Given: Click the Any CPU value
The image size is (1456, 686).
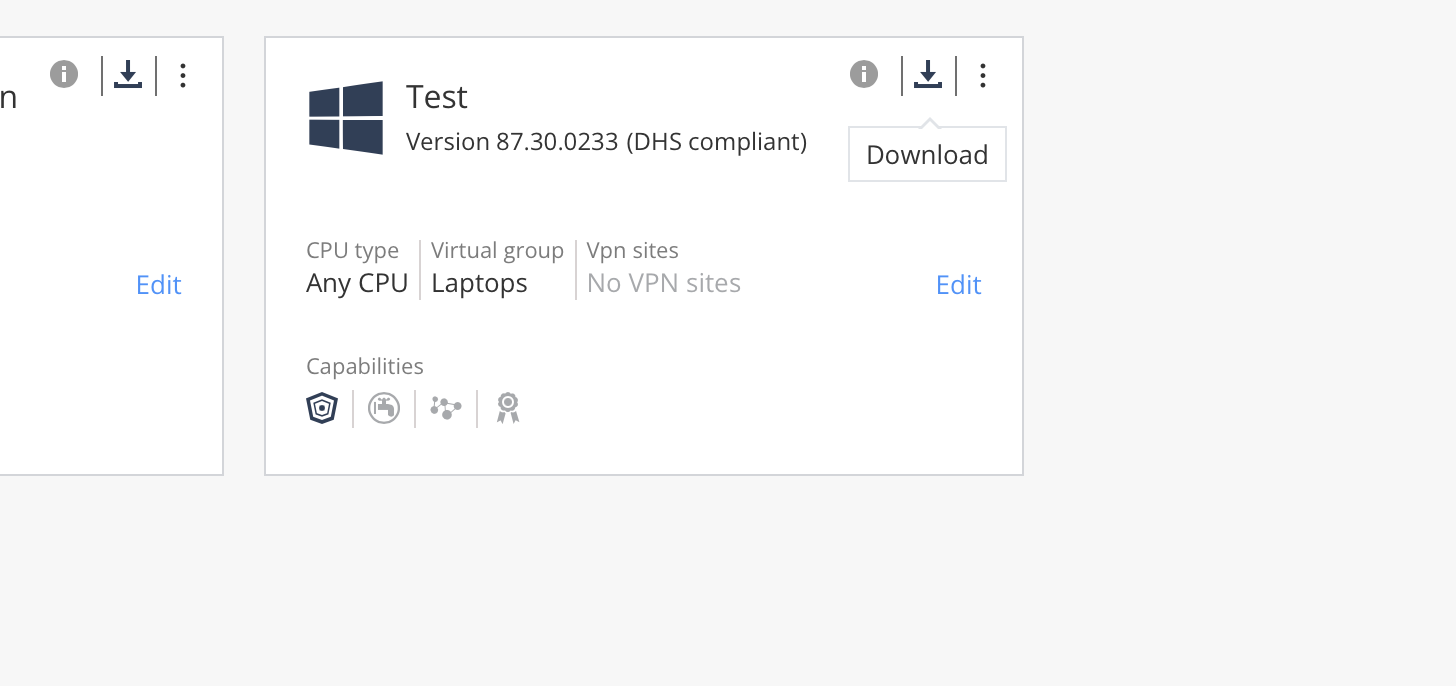Looking at the screenshot, I should point(357,284).
